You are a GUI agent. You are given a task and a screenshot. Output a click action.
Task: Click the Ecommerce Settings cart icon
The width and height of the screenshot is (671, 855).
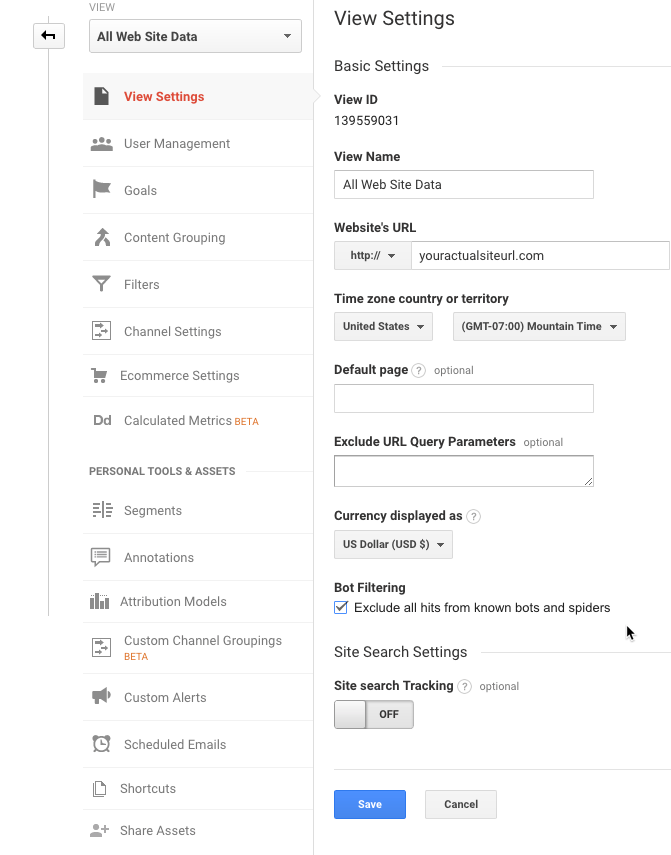click(x=100, y=376)
